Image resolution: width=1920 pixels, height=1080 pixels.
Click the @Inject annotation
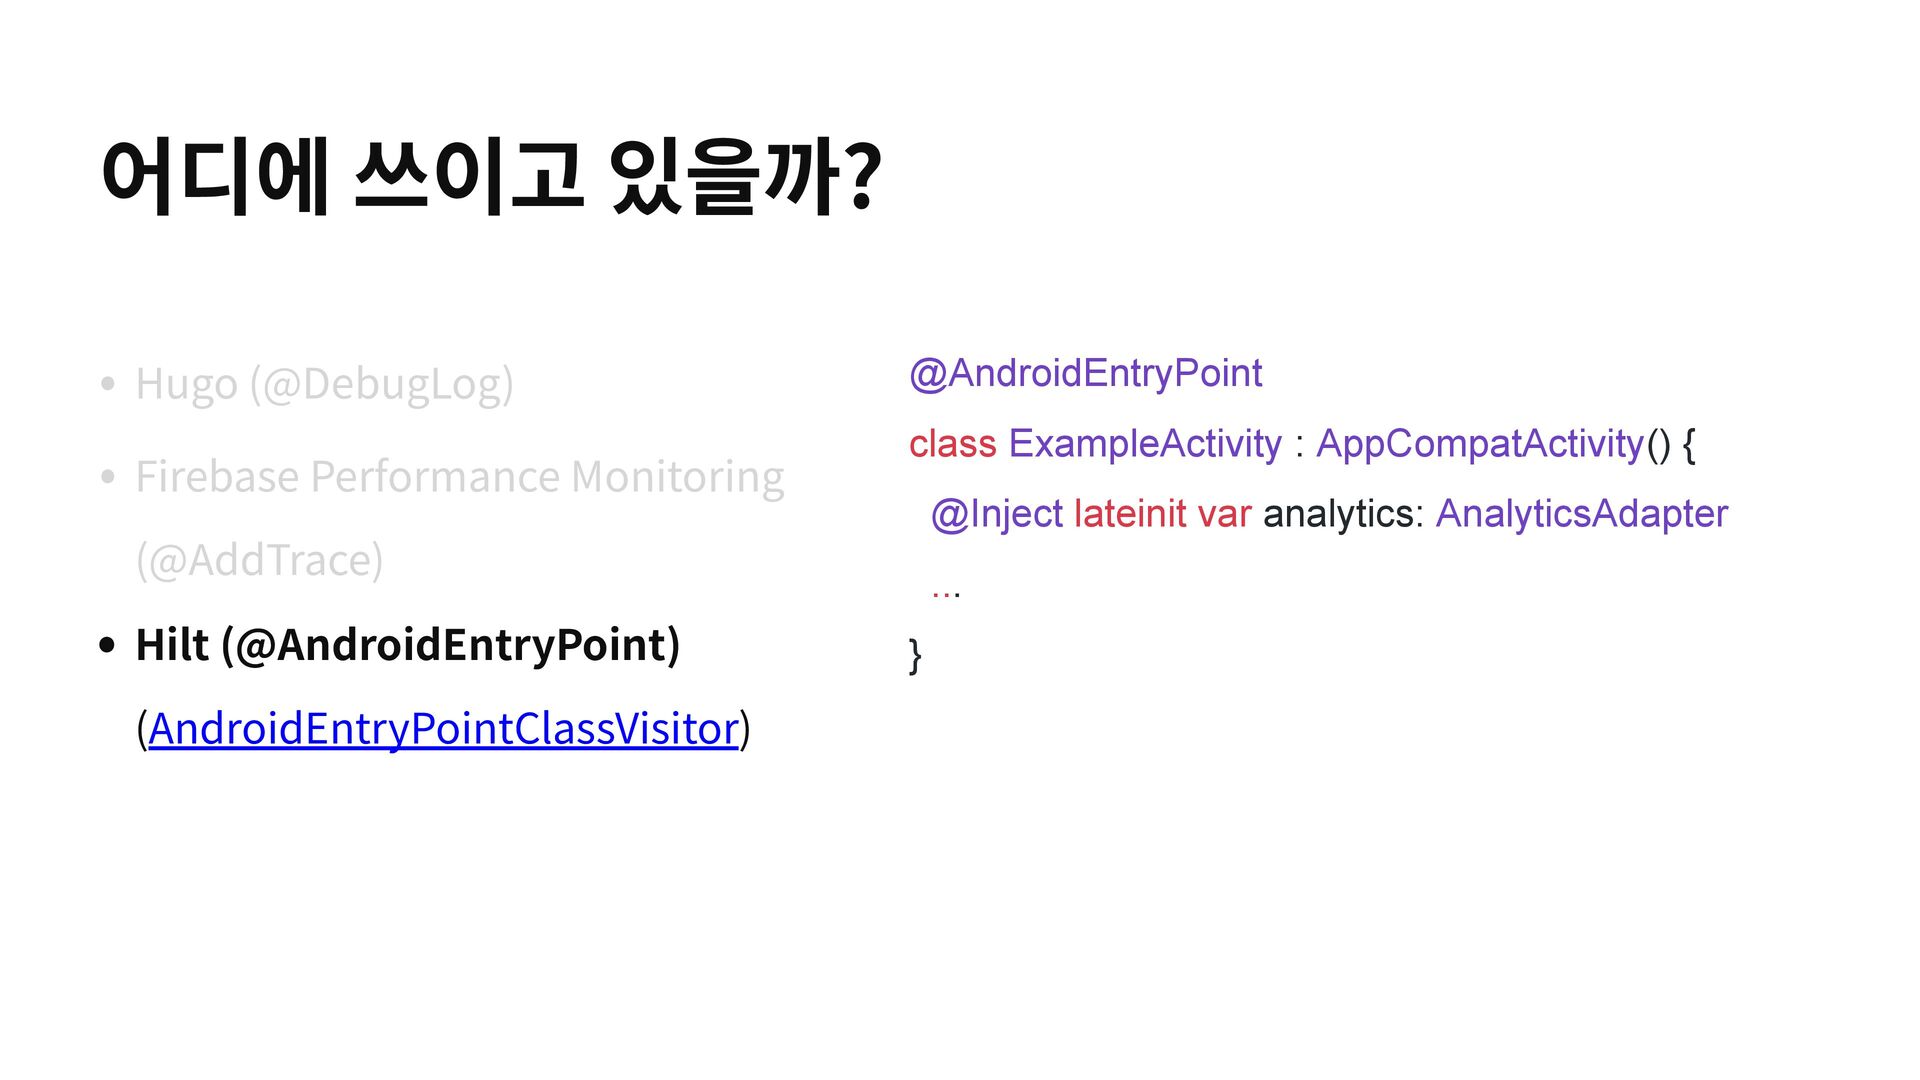point(997,514)
